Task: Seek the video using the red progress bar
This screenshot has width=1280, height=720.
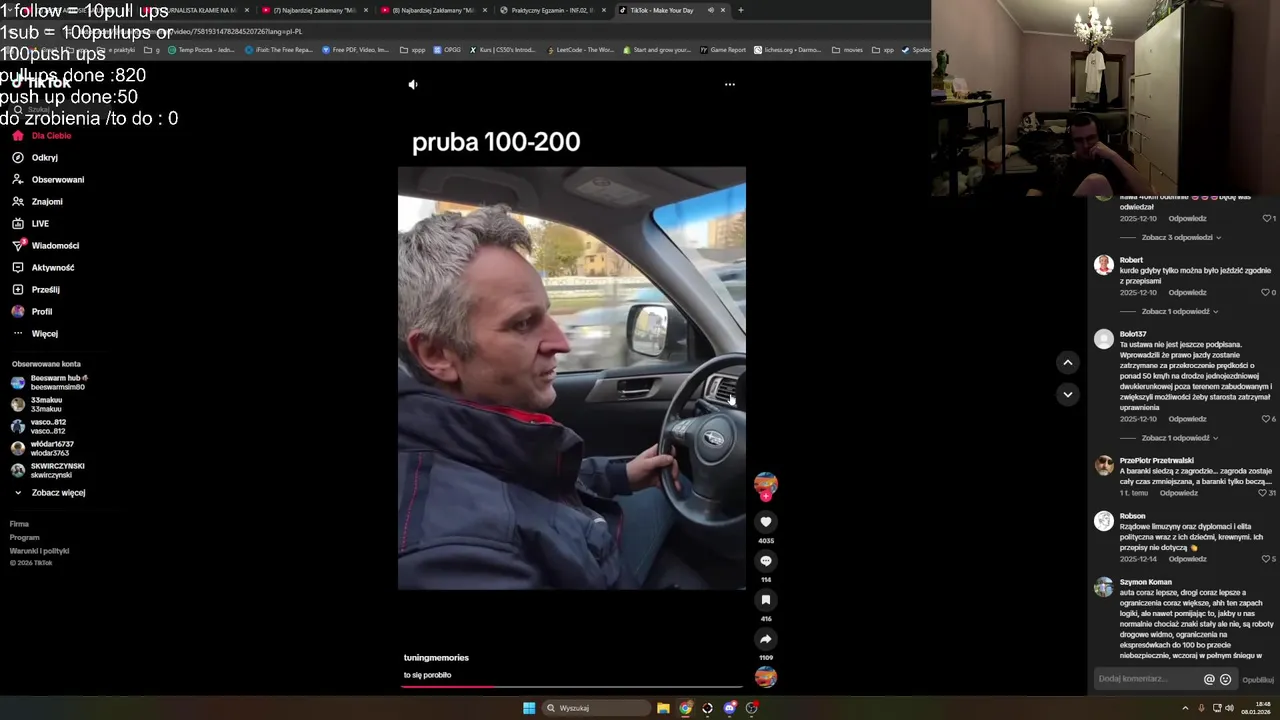Action: coord(572,687)
